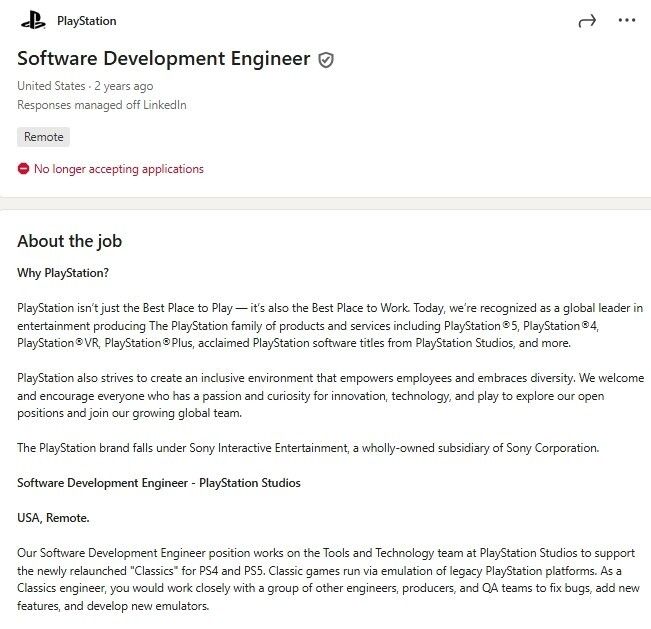Click the No longer accepting applications text
651x629 pixels.
(x=118, y=169)
